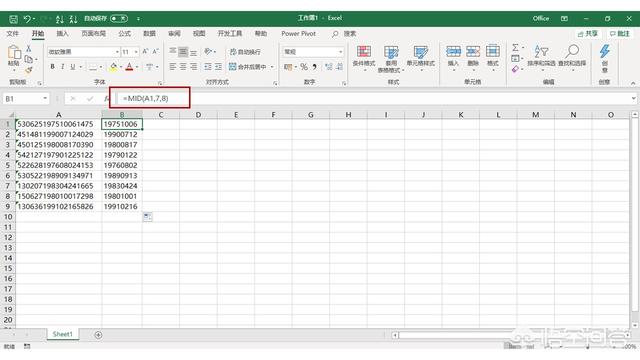Click the Increase Decimal icon
Screen dimensions: 640x360
(x=329, y=67)
